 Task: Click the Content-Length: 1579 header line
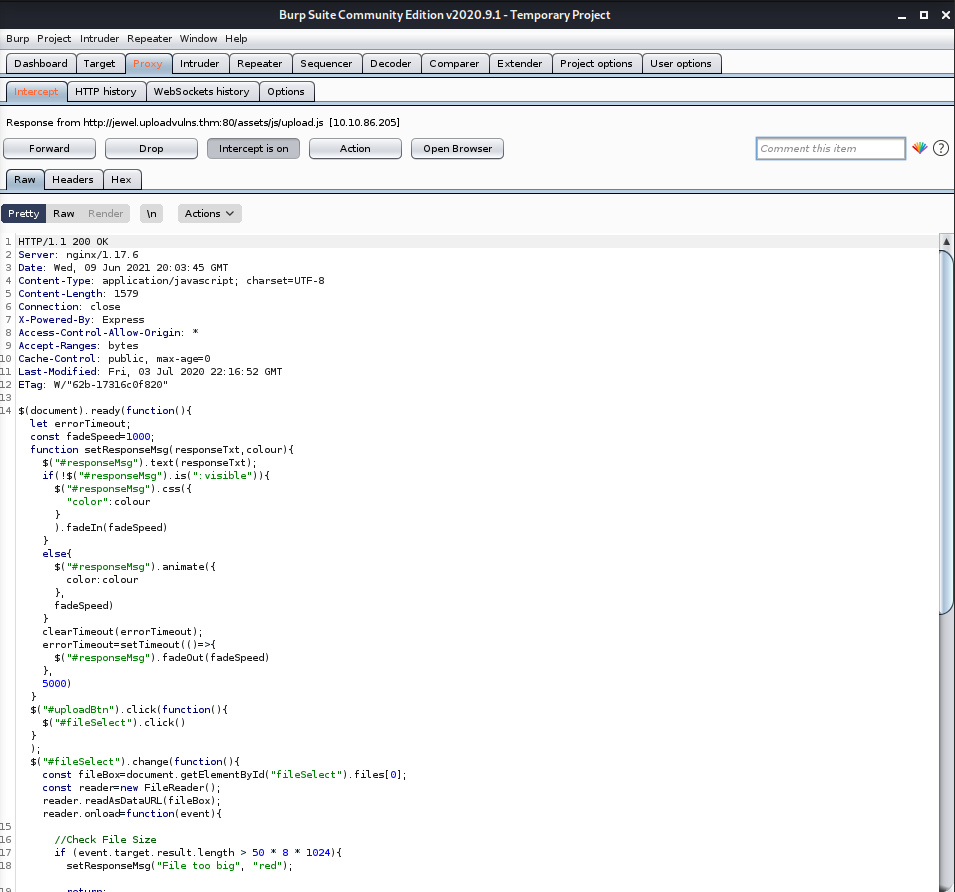click(x=78, y=293)
